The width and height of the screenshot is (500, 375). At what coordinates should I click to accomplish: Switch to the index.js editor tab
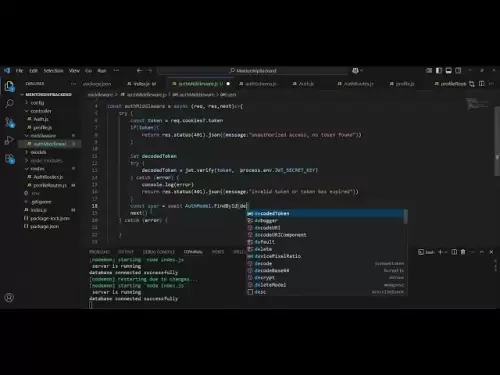[x=142, y=84]
